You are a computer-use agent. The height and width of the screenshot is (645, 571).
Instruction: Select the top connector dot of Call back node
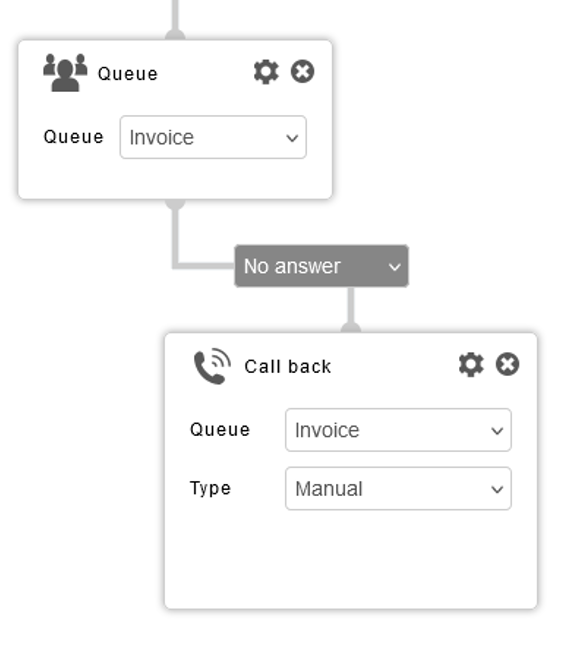pos(351,328)
